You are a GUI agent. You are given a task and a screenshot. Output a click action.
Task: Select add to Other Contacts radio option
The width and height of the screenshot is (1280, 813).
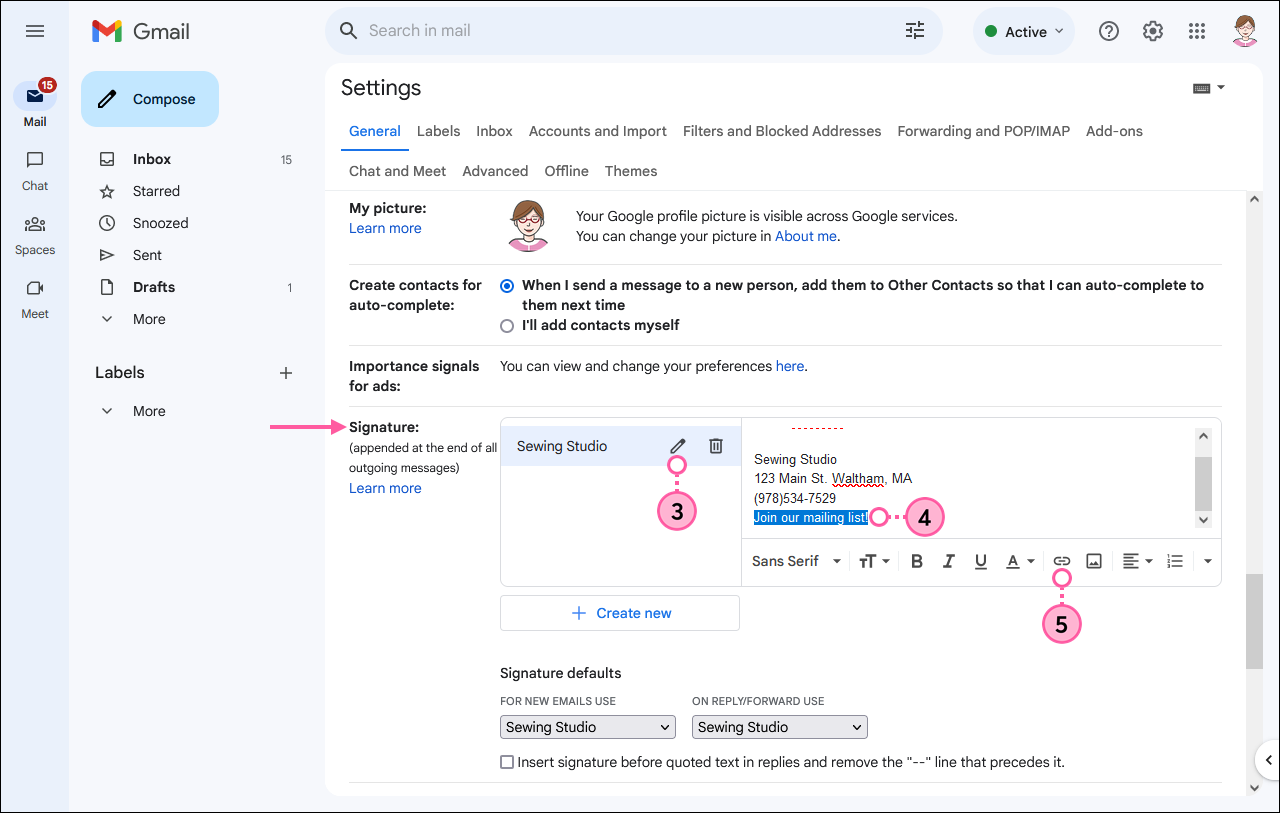[507, 286]
